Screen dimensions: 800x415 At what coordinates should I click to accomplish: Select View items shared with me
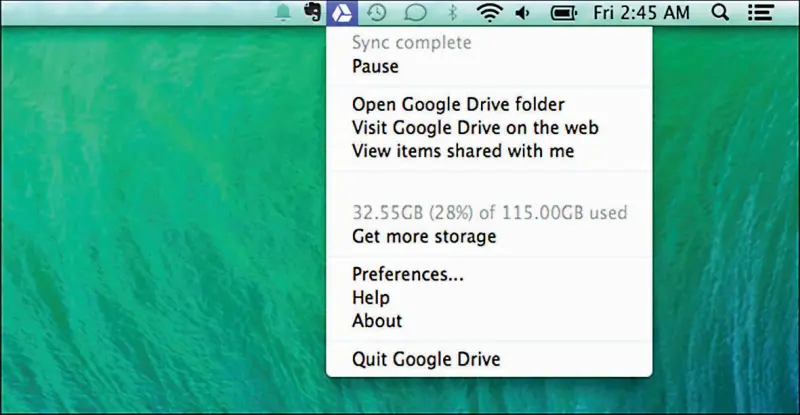[x=463, y=152]
